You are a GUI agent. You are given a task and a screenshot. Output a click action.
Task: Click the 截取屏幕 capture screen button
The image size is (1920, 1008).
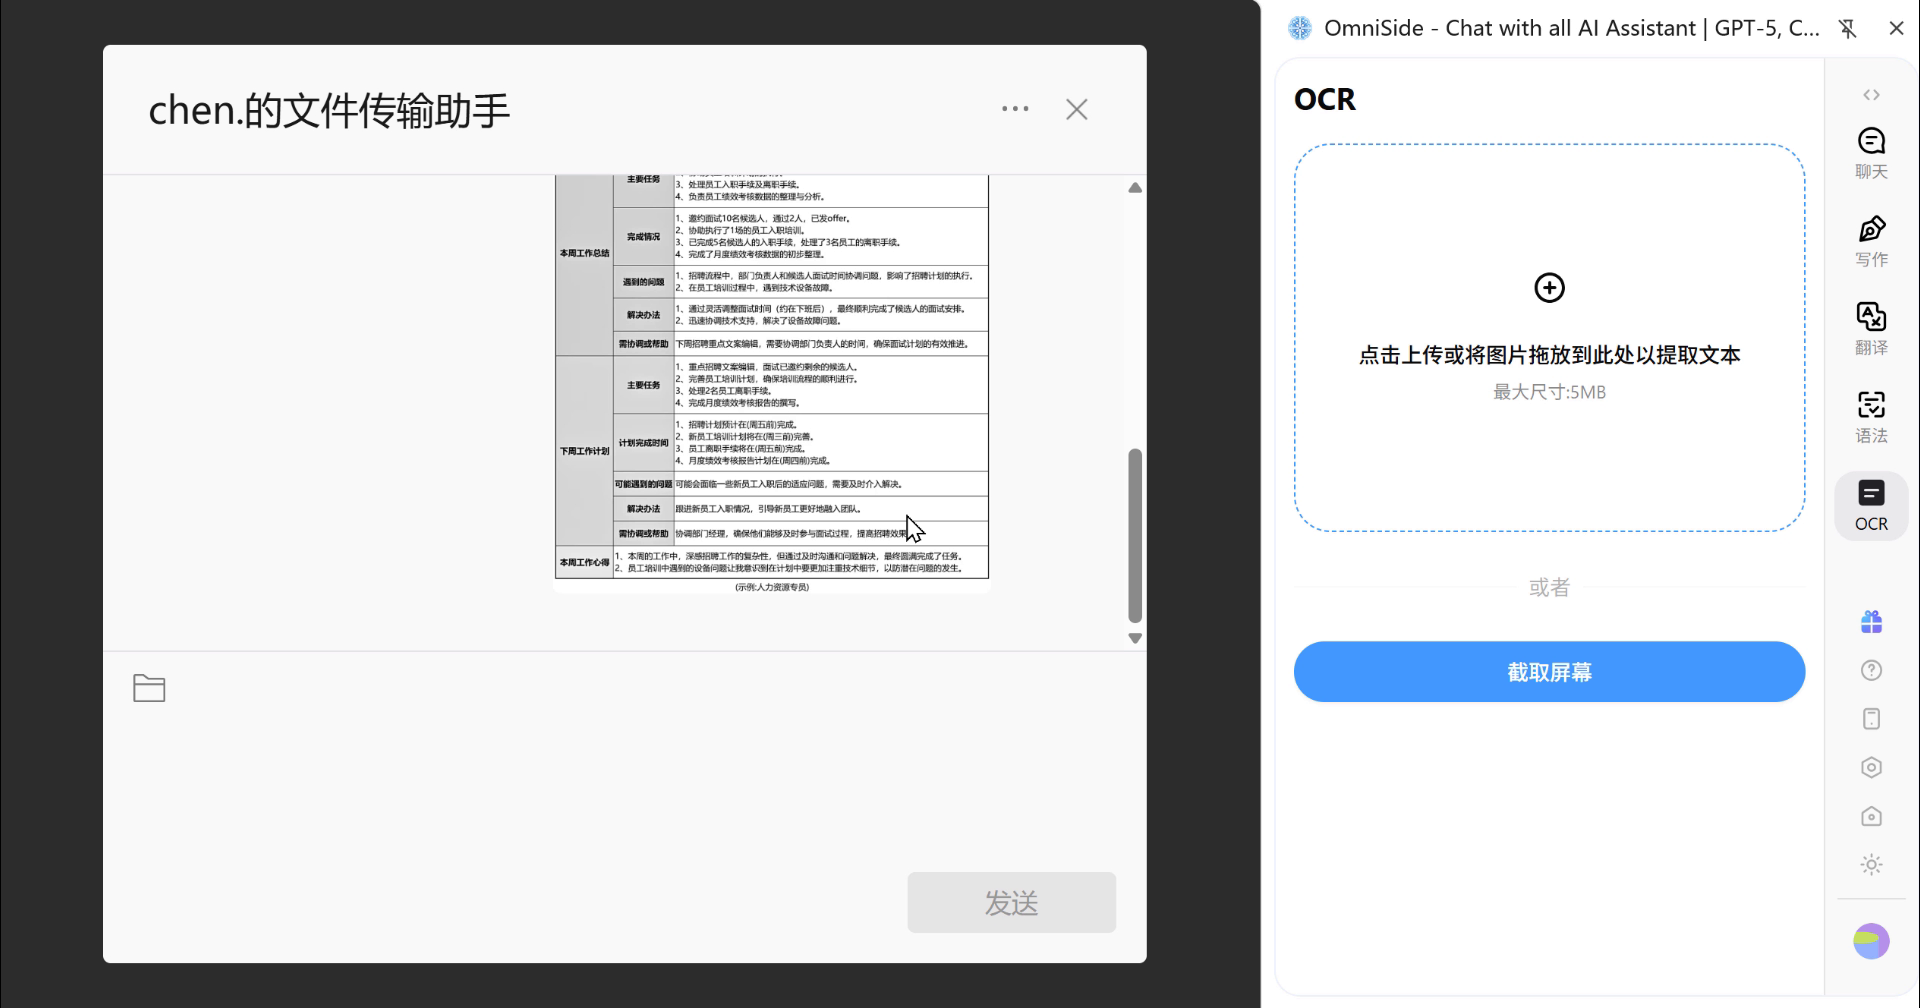pyautogui.click(x=1549, y=672)
